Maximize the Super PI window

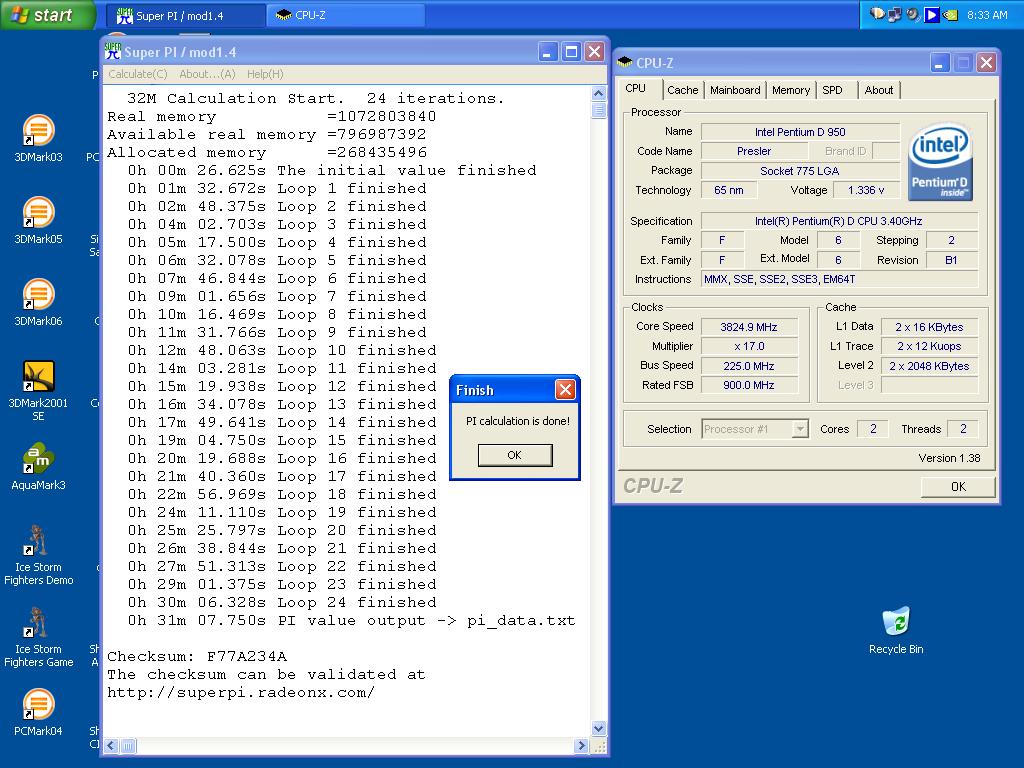pos(571,52)
